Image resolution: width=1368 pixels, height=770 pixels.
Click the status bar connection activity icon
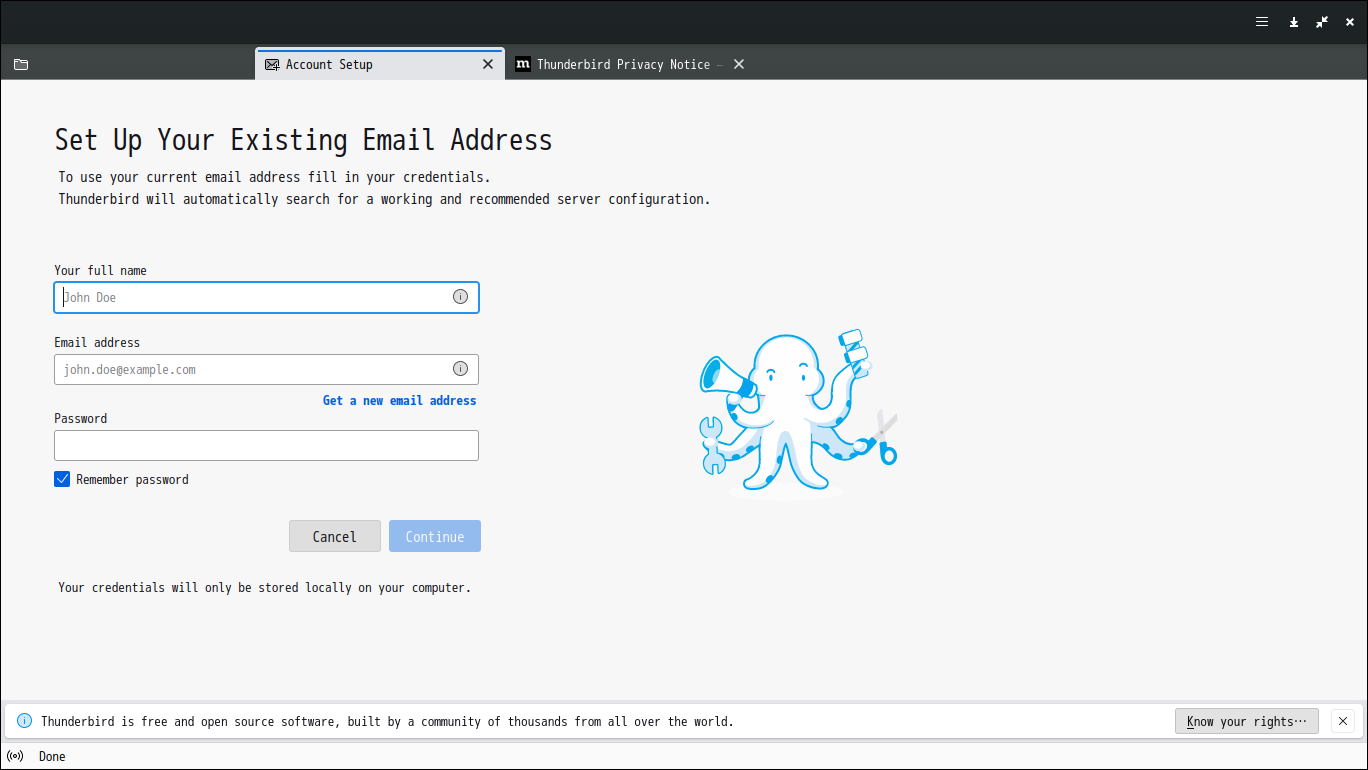click(15, 756)
